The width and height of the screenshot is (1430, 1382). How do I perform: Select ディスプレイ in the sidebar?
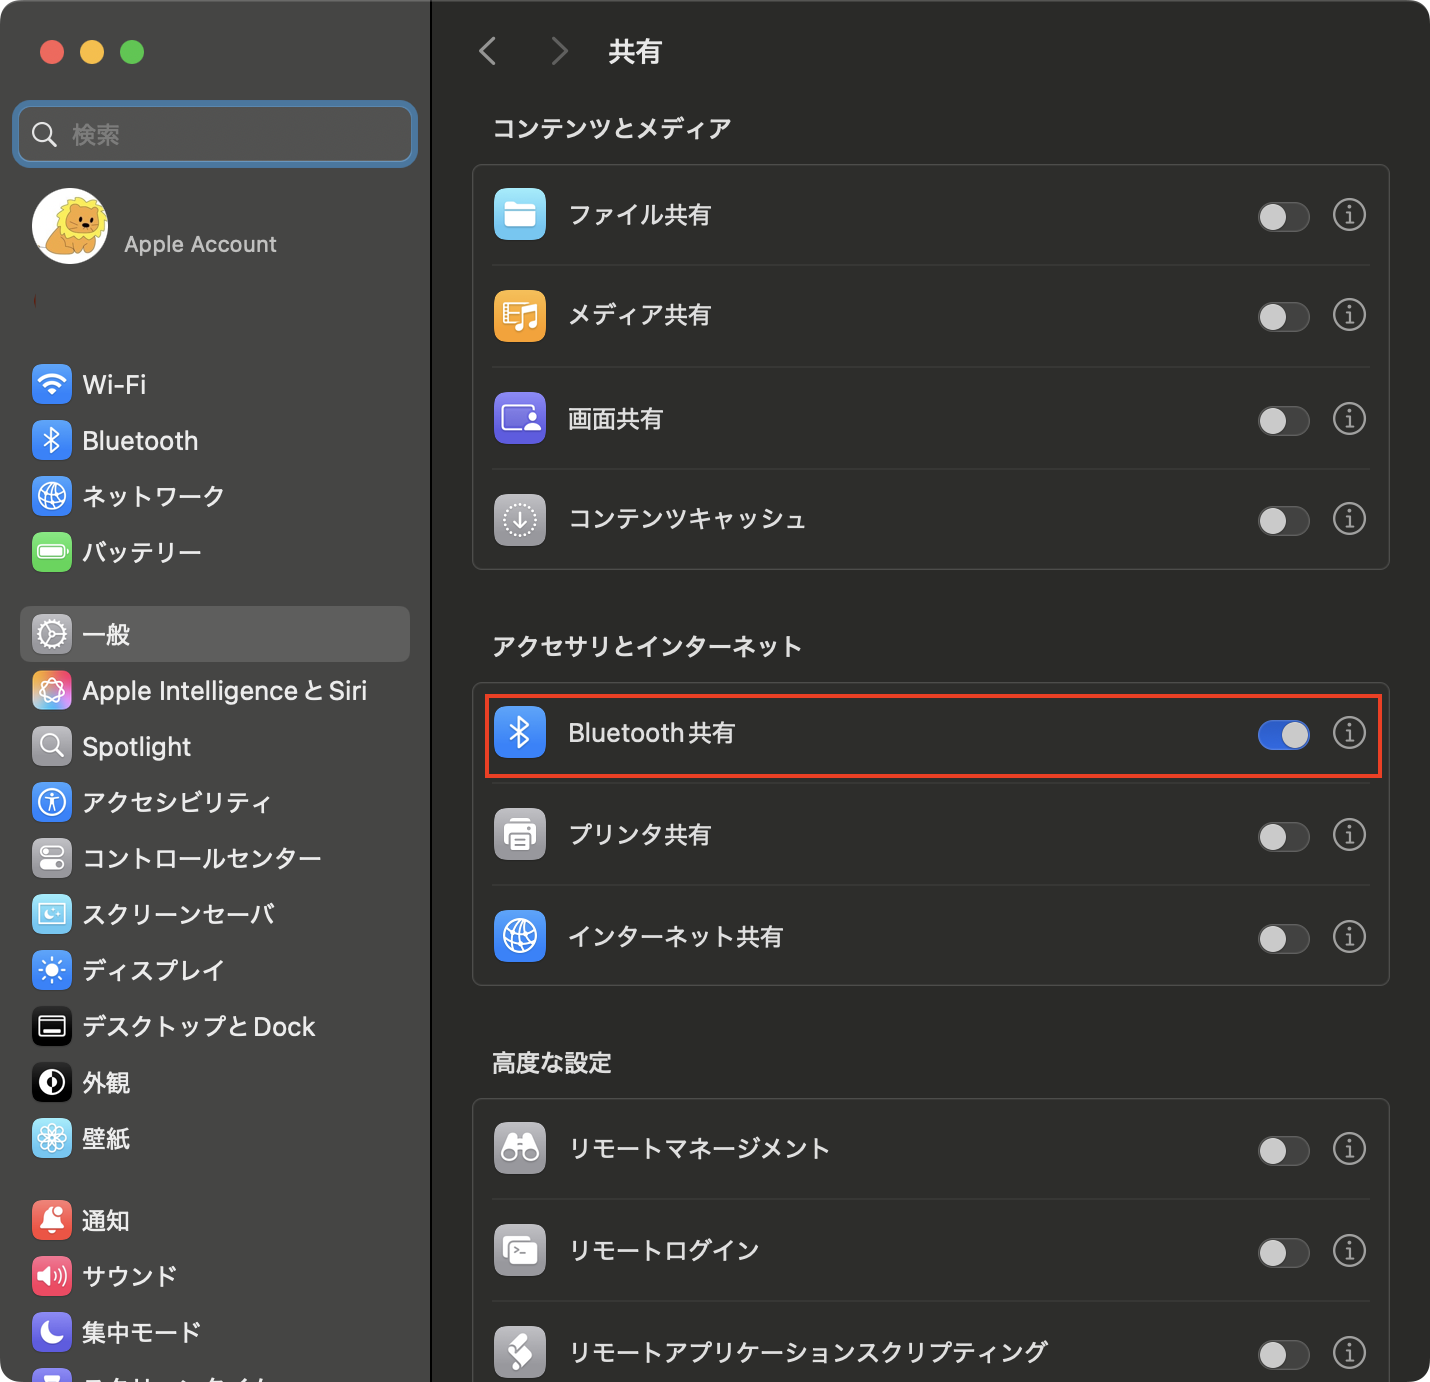pyautogui.click(x=152, y=971)
